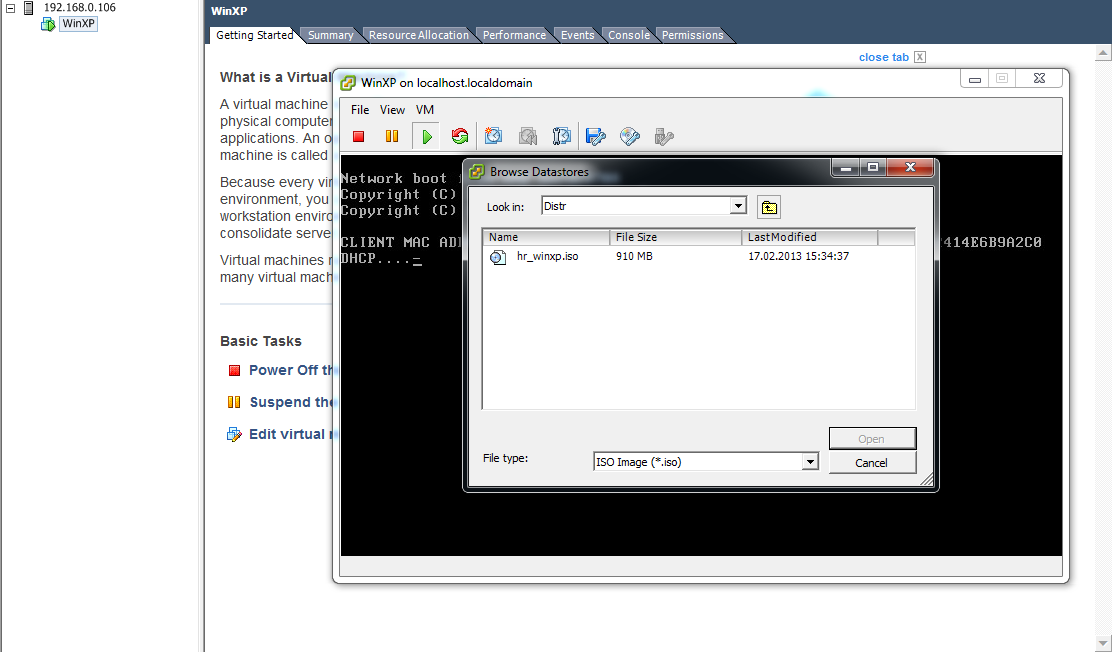Go up one folder level in Browse Datastores

(769, 207)
